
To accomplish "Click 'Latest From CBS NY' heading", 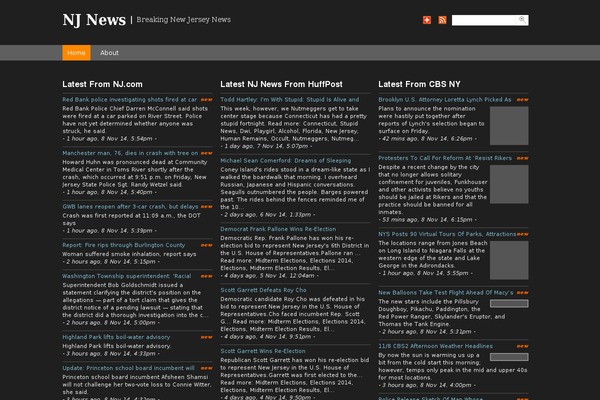I will 419,84.
